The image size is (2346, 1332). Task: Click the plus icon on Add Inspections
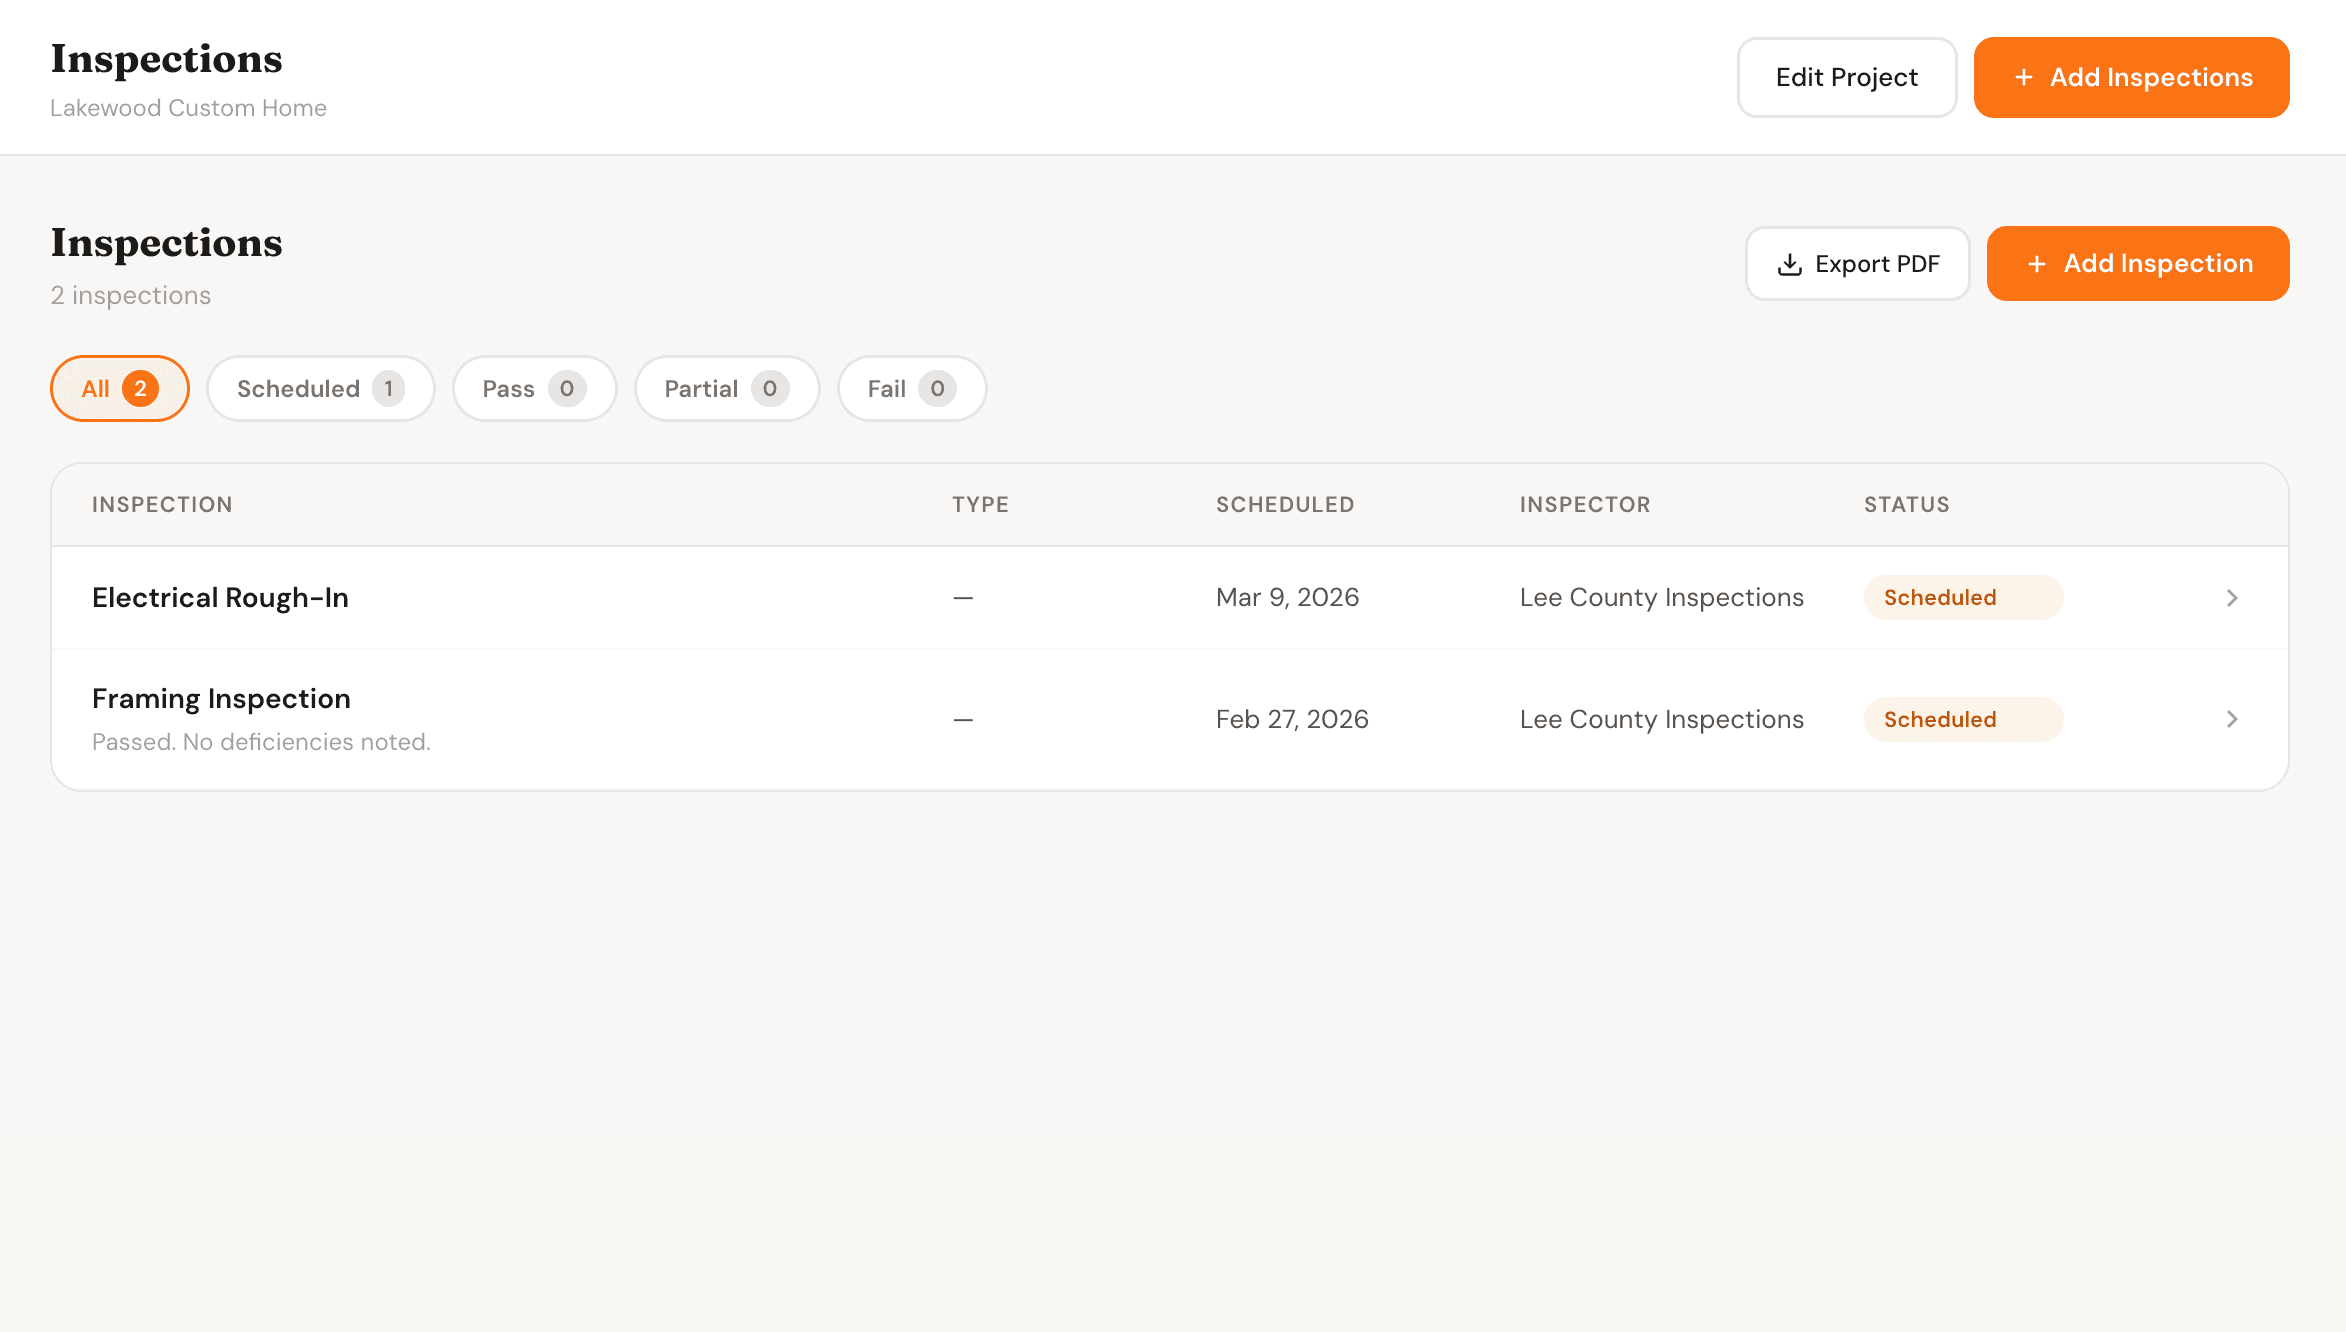2023,78
